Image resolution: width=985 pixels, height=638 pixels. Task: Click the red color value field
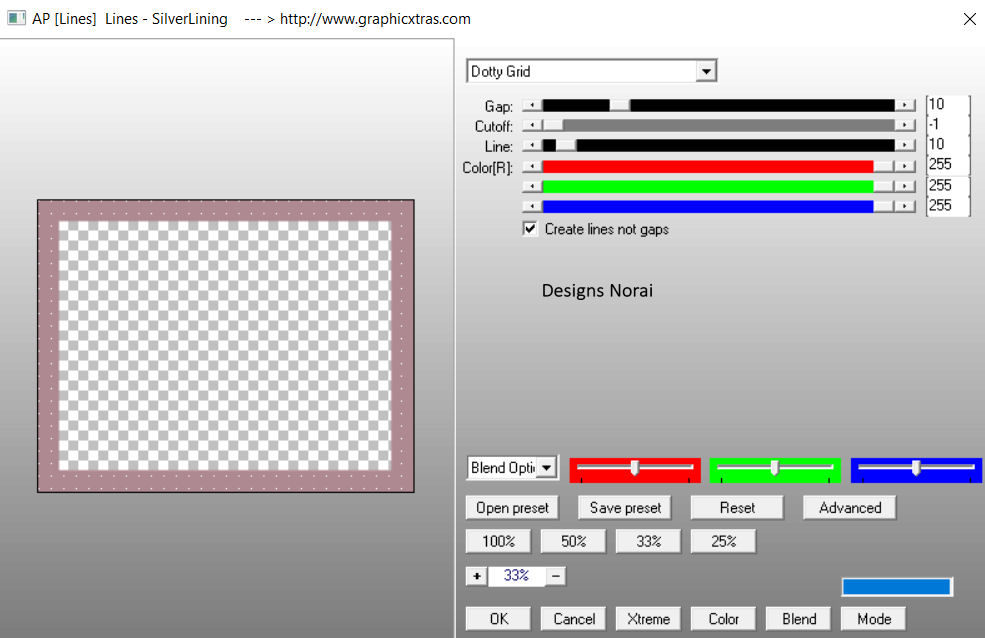pos(948,165)
